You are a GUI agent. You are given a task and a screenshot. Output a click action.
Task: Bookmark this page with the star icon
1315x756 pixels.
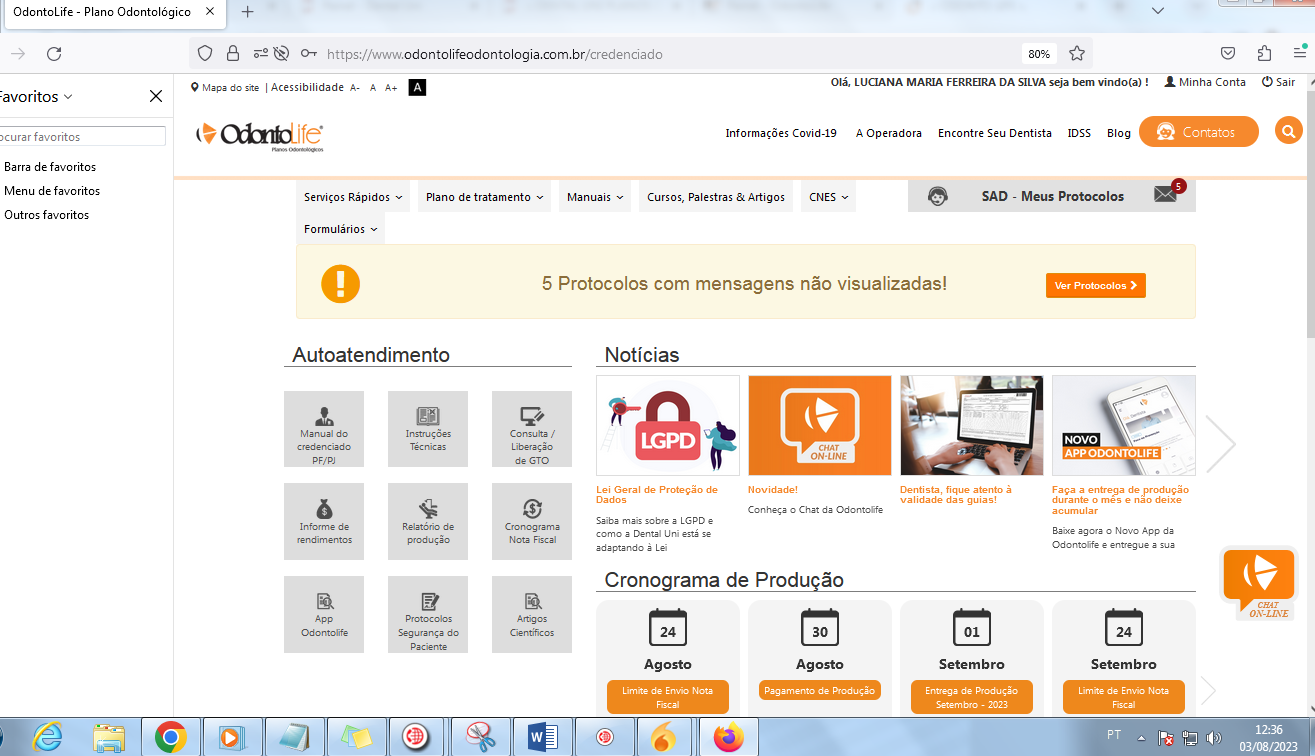(1077, 54)
